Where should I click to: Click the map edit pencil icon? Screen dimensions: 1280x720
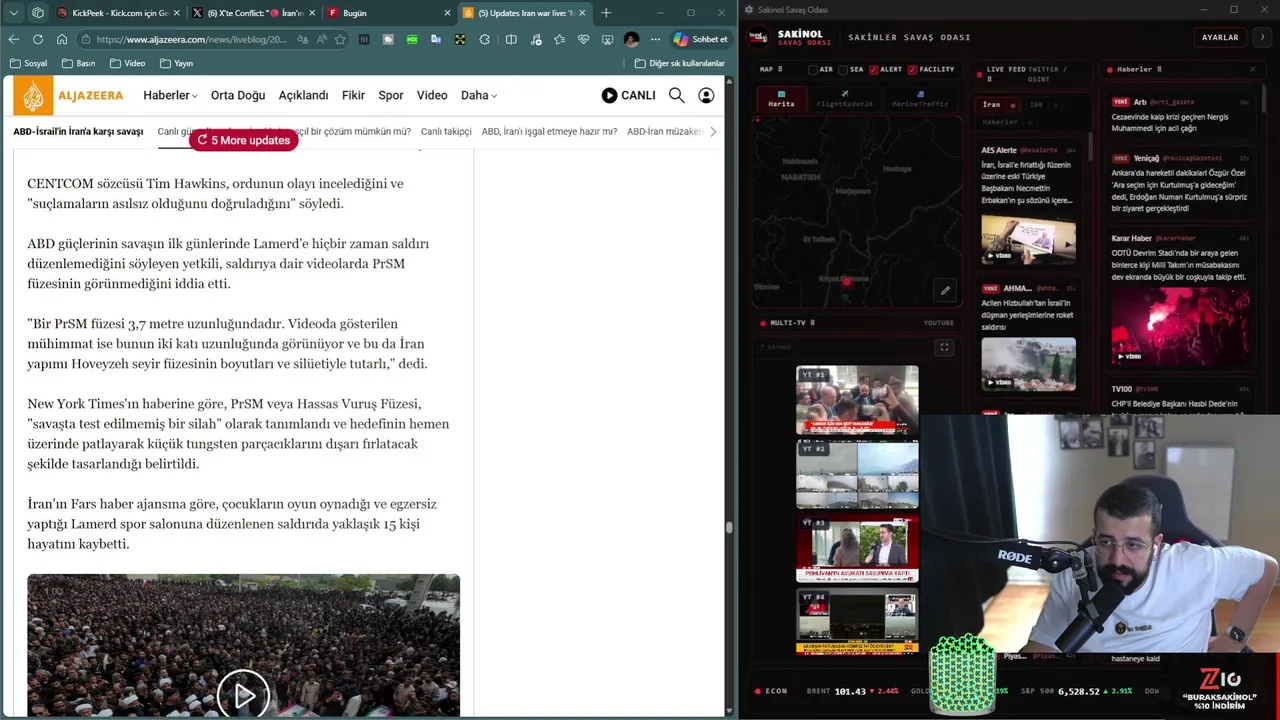click(945, 291)
